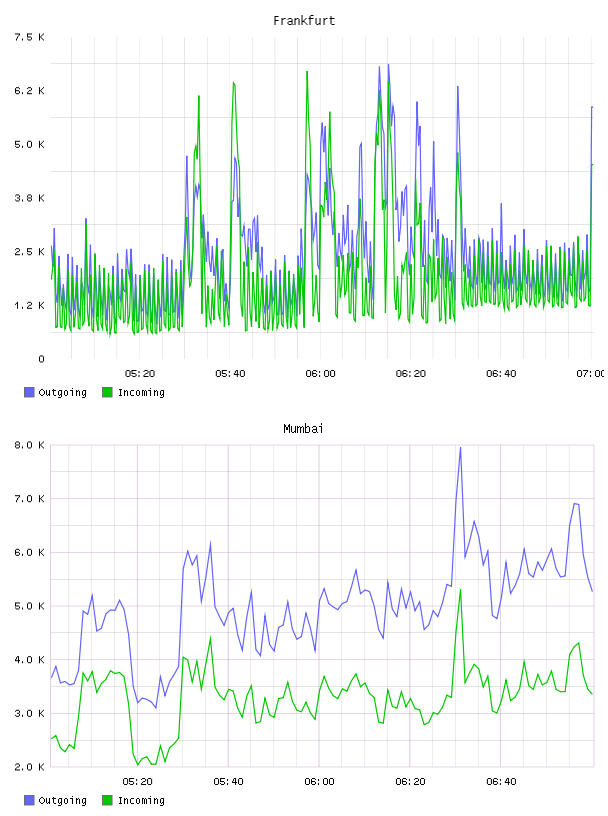608x816 pixels.
Task: Click the 07:00 time label on Frankfurt
Action: 591,374
